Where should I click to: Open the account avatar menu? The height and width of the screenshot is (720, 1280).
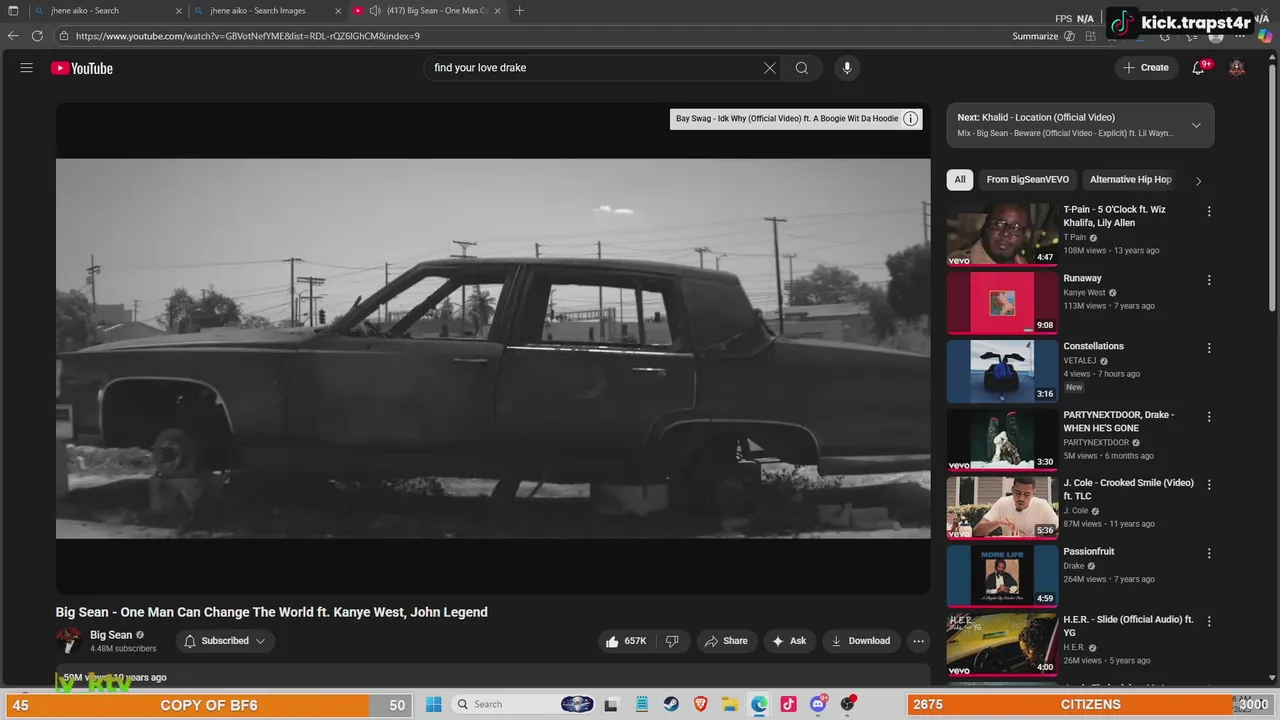[1237, 68]
